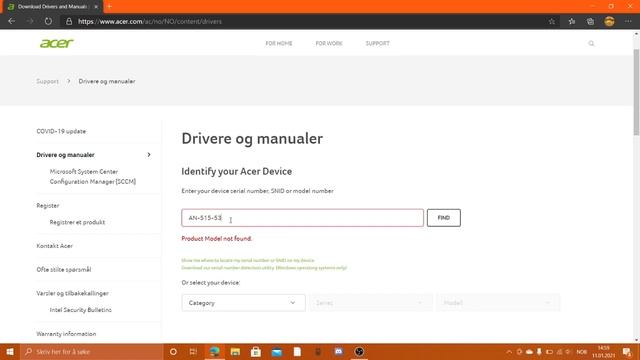Open a new browser tab
This screenshot has width=640, height=360.
click(109, 7)
